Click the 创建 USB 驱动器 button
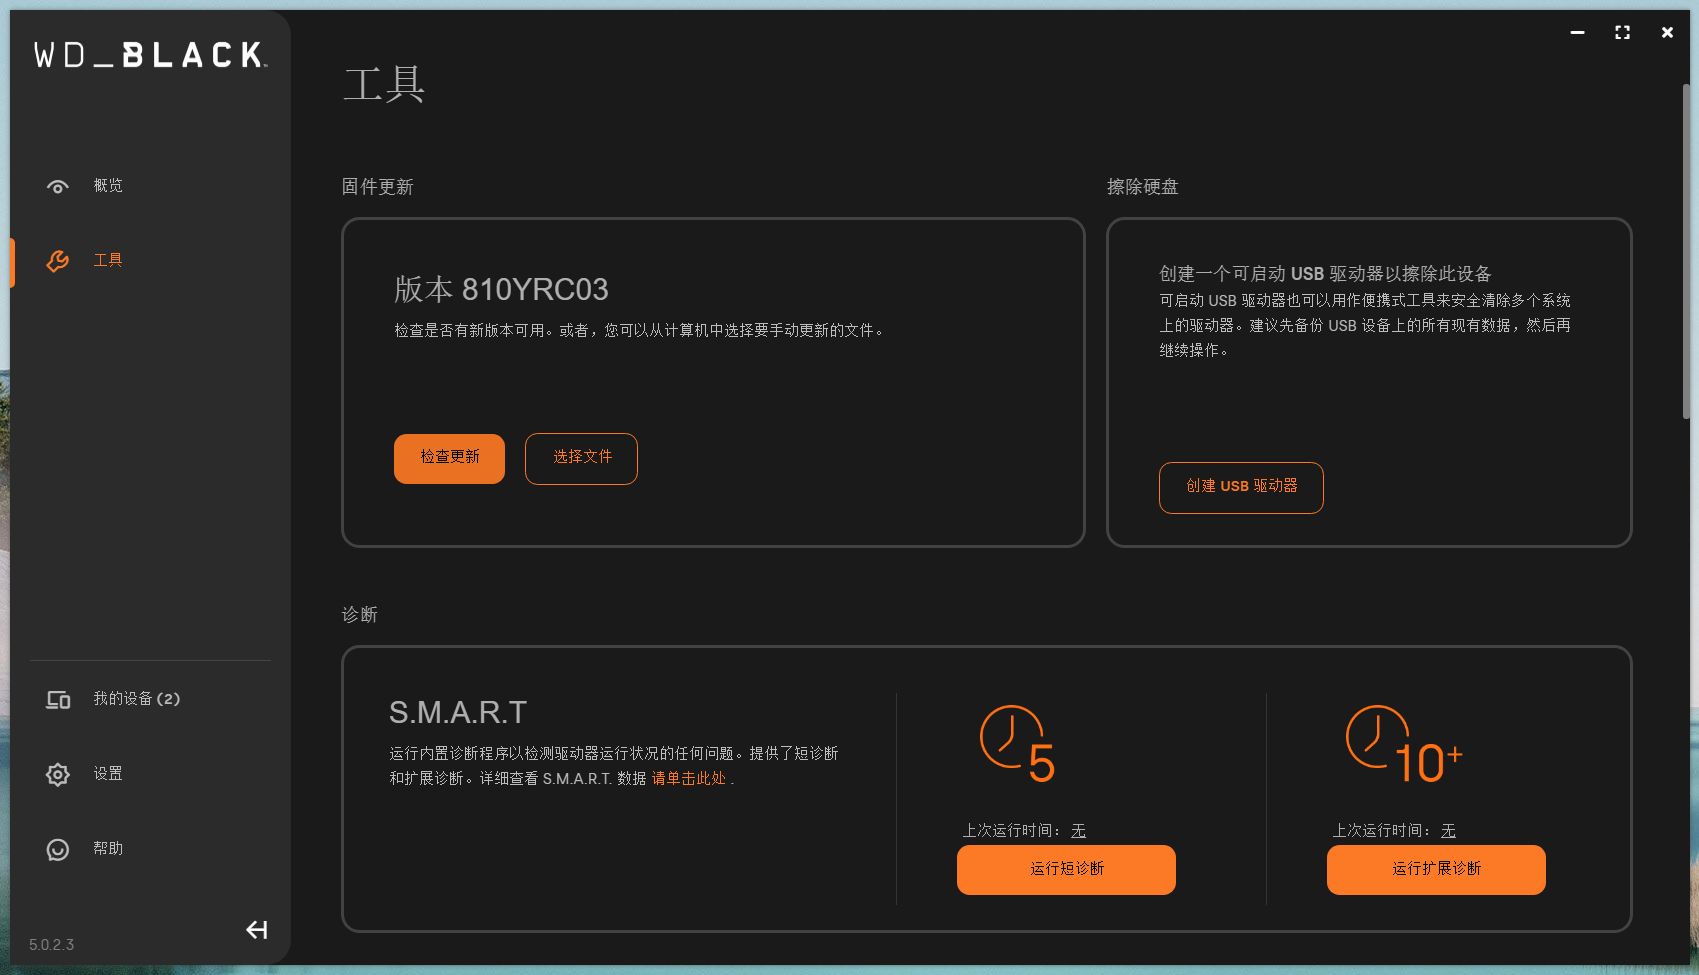Screen dimensions: 1699x975 click(x=1241, y=487)
